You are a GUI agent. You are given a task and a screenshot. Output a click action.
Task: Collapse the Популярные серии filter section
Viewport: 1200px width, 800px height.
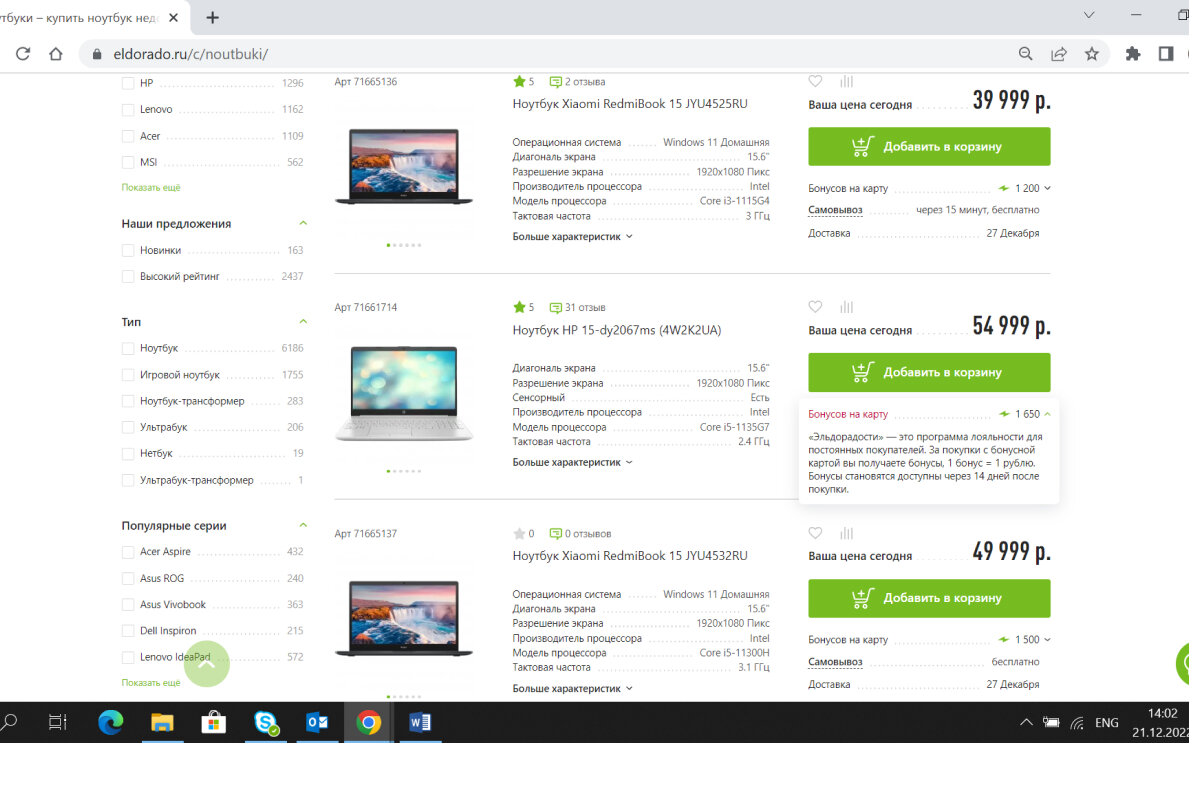point(303,525)
